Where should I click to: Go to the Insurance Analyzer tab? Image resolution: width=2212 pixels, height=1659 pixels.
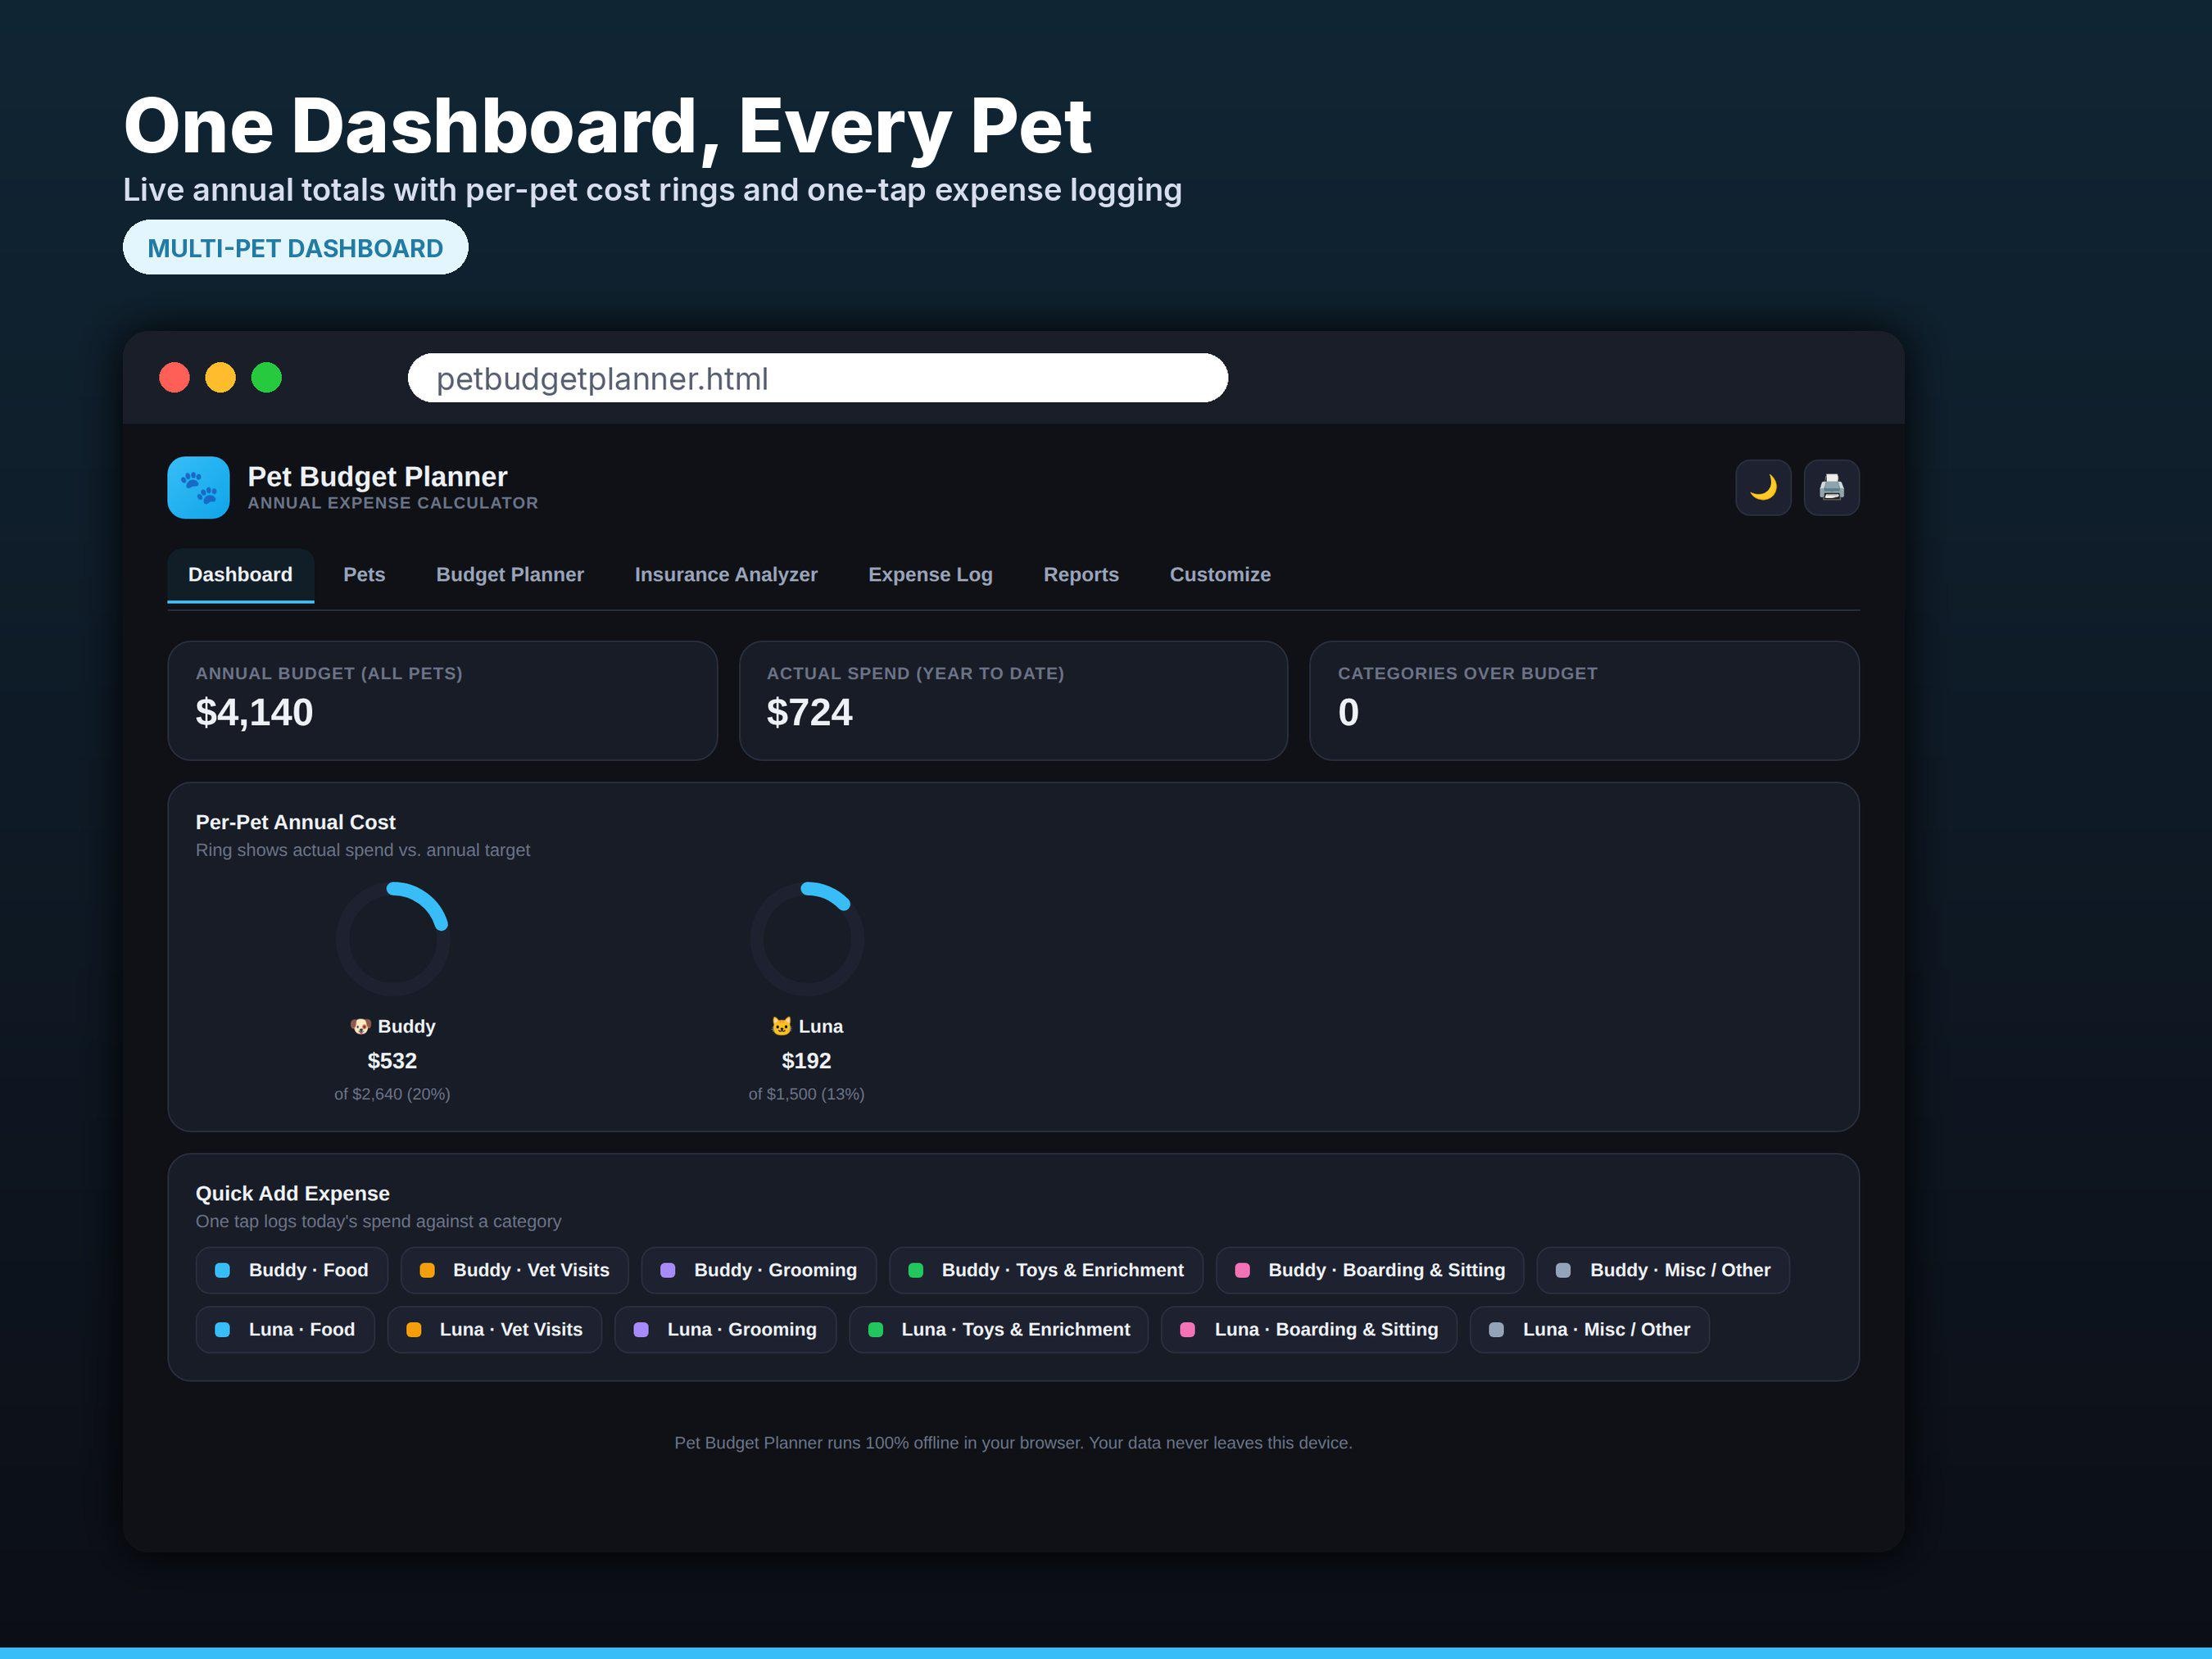point(726,575)
